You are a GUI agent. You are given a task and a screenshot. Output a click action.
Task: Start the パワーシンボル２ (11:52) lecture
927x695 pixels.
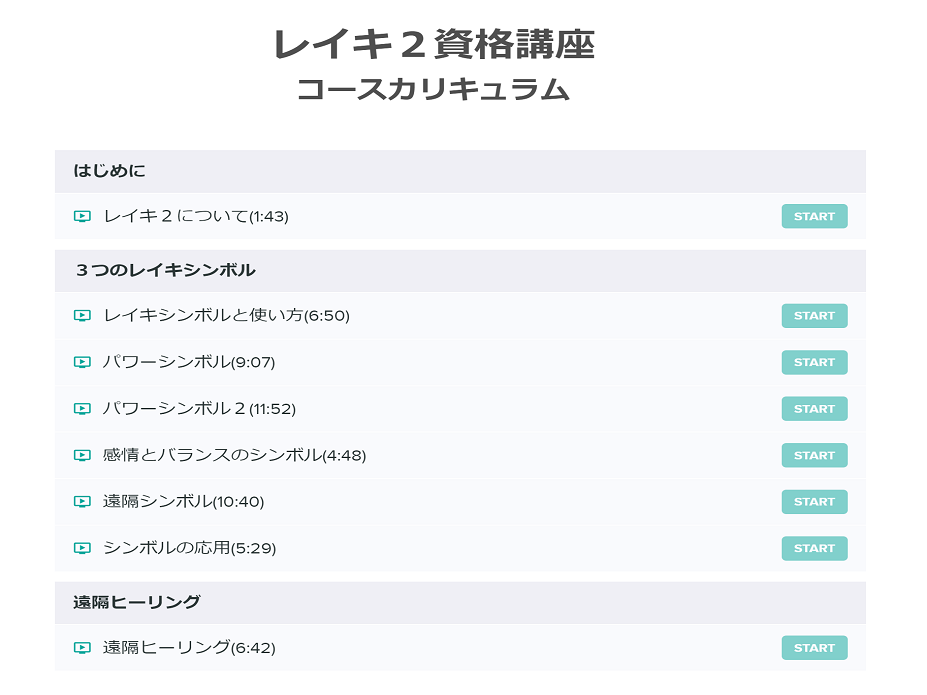coord(814,409)
